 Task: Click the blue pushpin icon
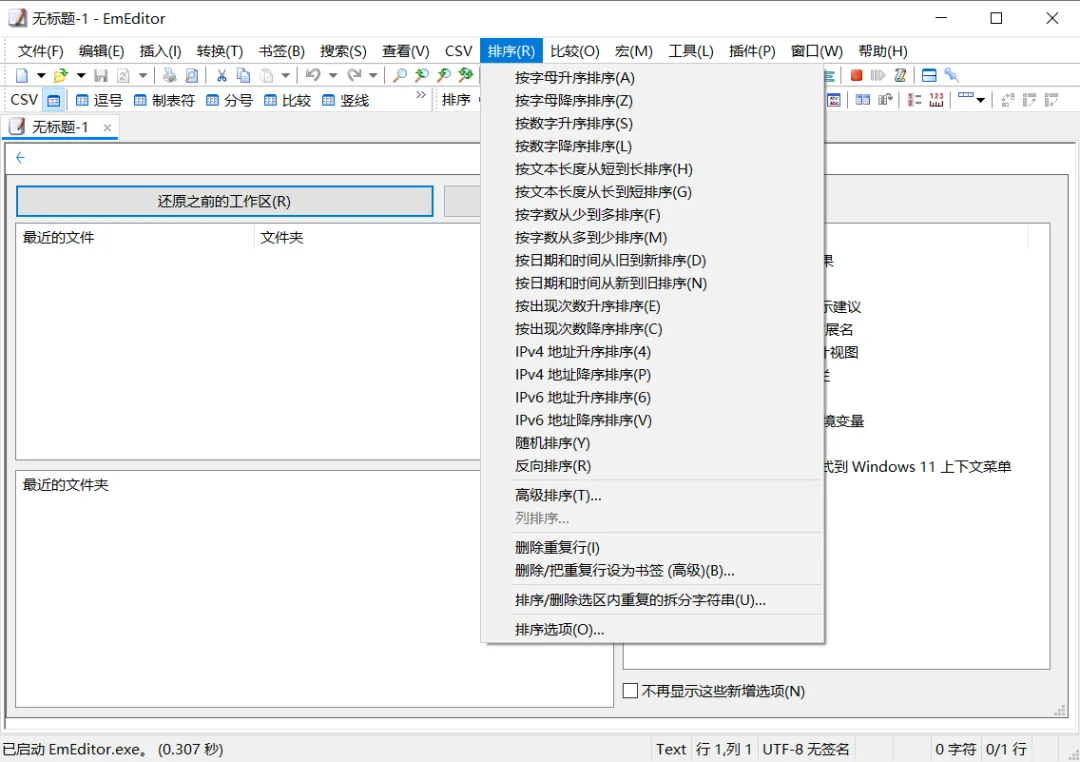(x=951, y=75)
